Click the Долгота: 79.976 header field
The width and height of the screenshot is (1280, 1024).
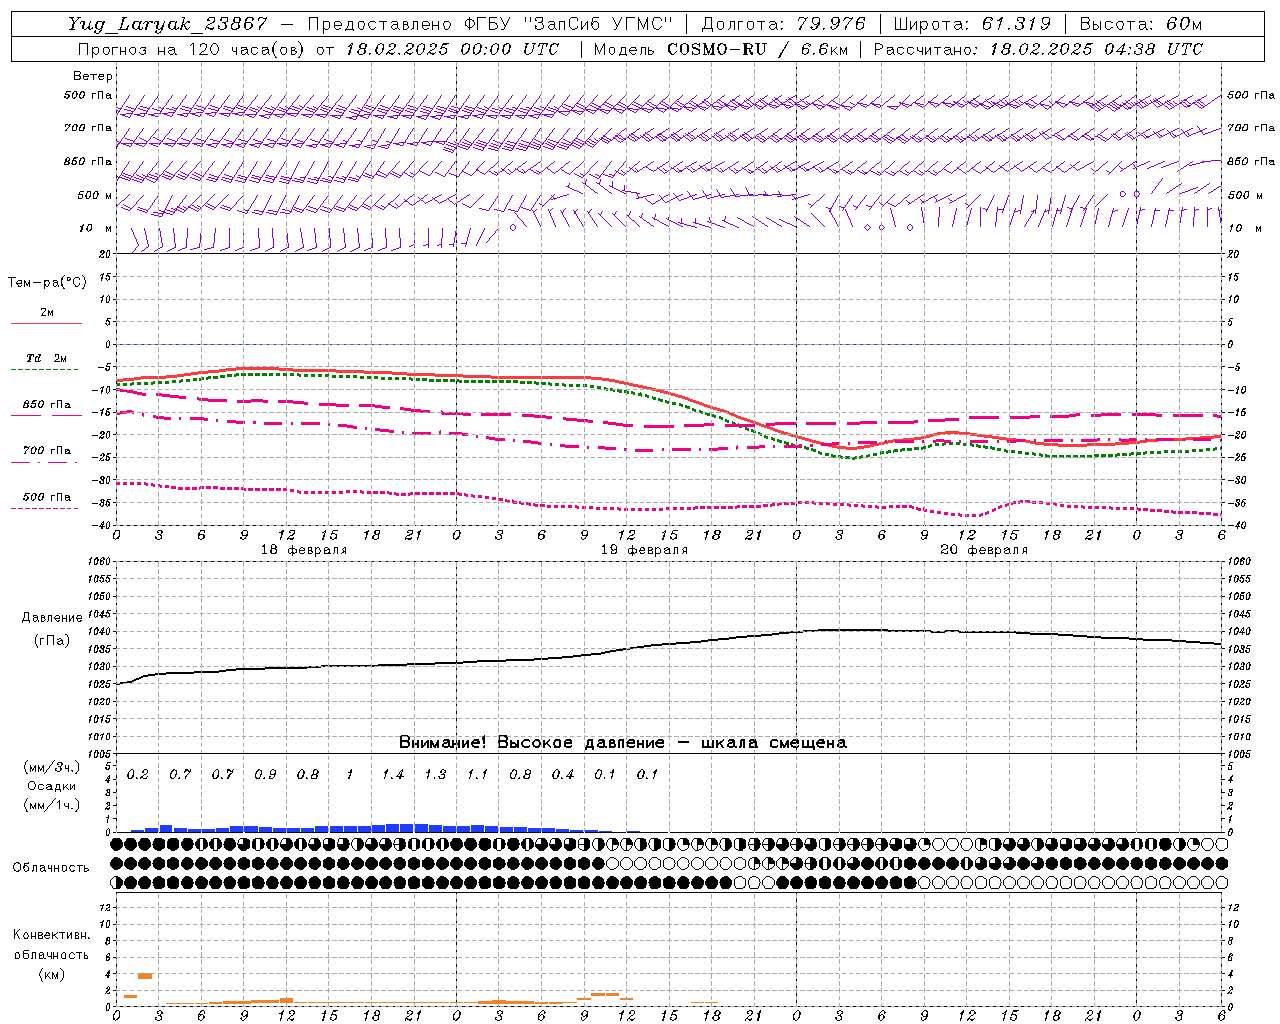[783, 24]
